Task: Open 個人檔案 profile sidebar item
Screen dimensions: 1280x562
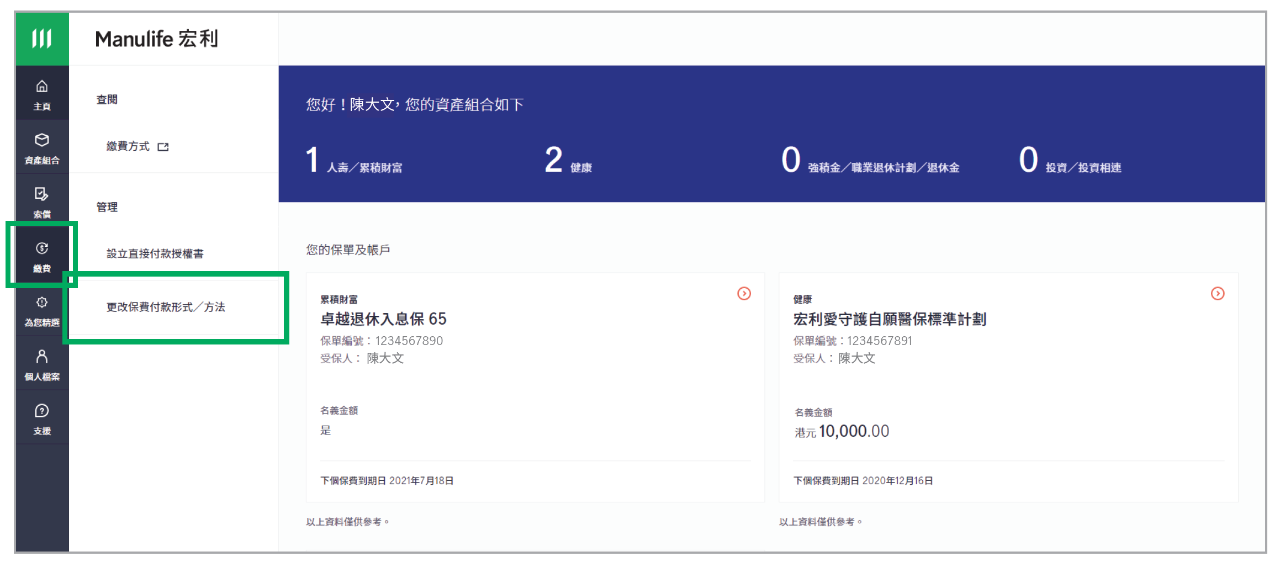Action: click(x=42, y=363)
